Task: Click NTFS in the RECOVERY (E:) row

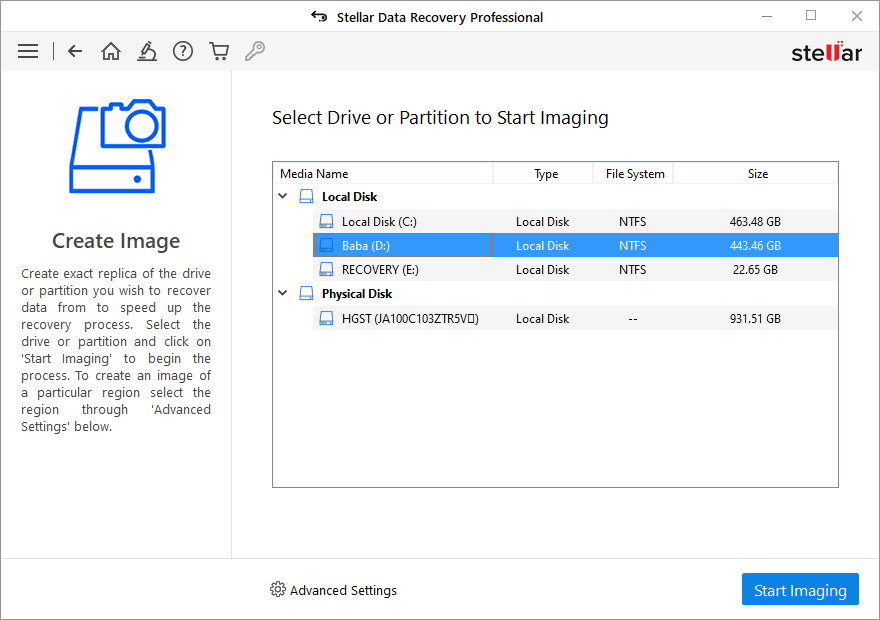Action: [632, 270]
